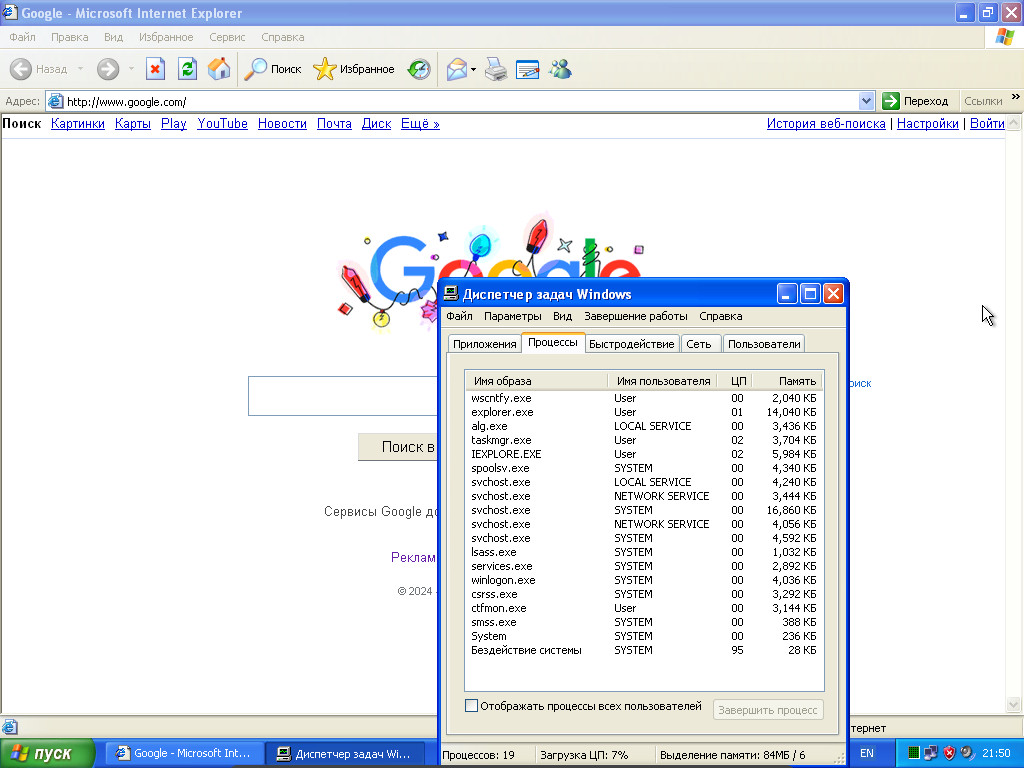Viewport: 1024px width, 768px height.
Task: Click the Task Manager title bar icon
Action: (x=451, y=294)
